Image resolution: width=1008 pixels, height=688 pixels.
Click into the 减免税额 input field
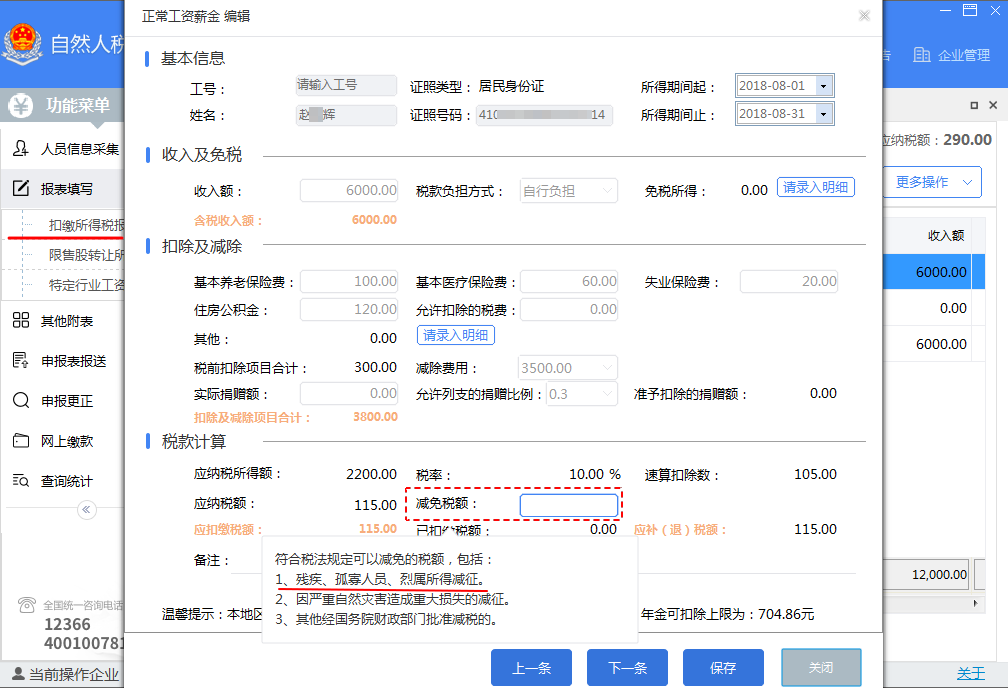(x=568, y=505)
